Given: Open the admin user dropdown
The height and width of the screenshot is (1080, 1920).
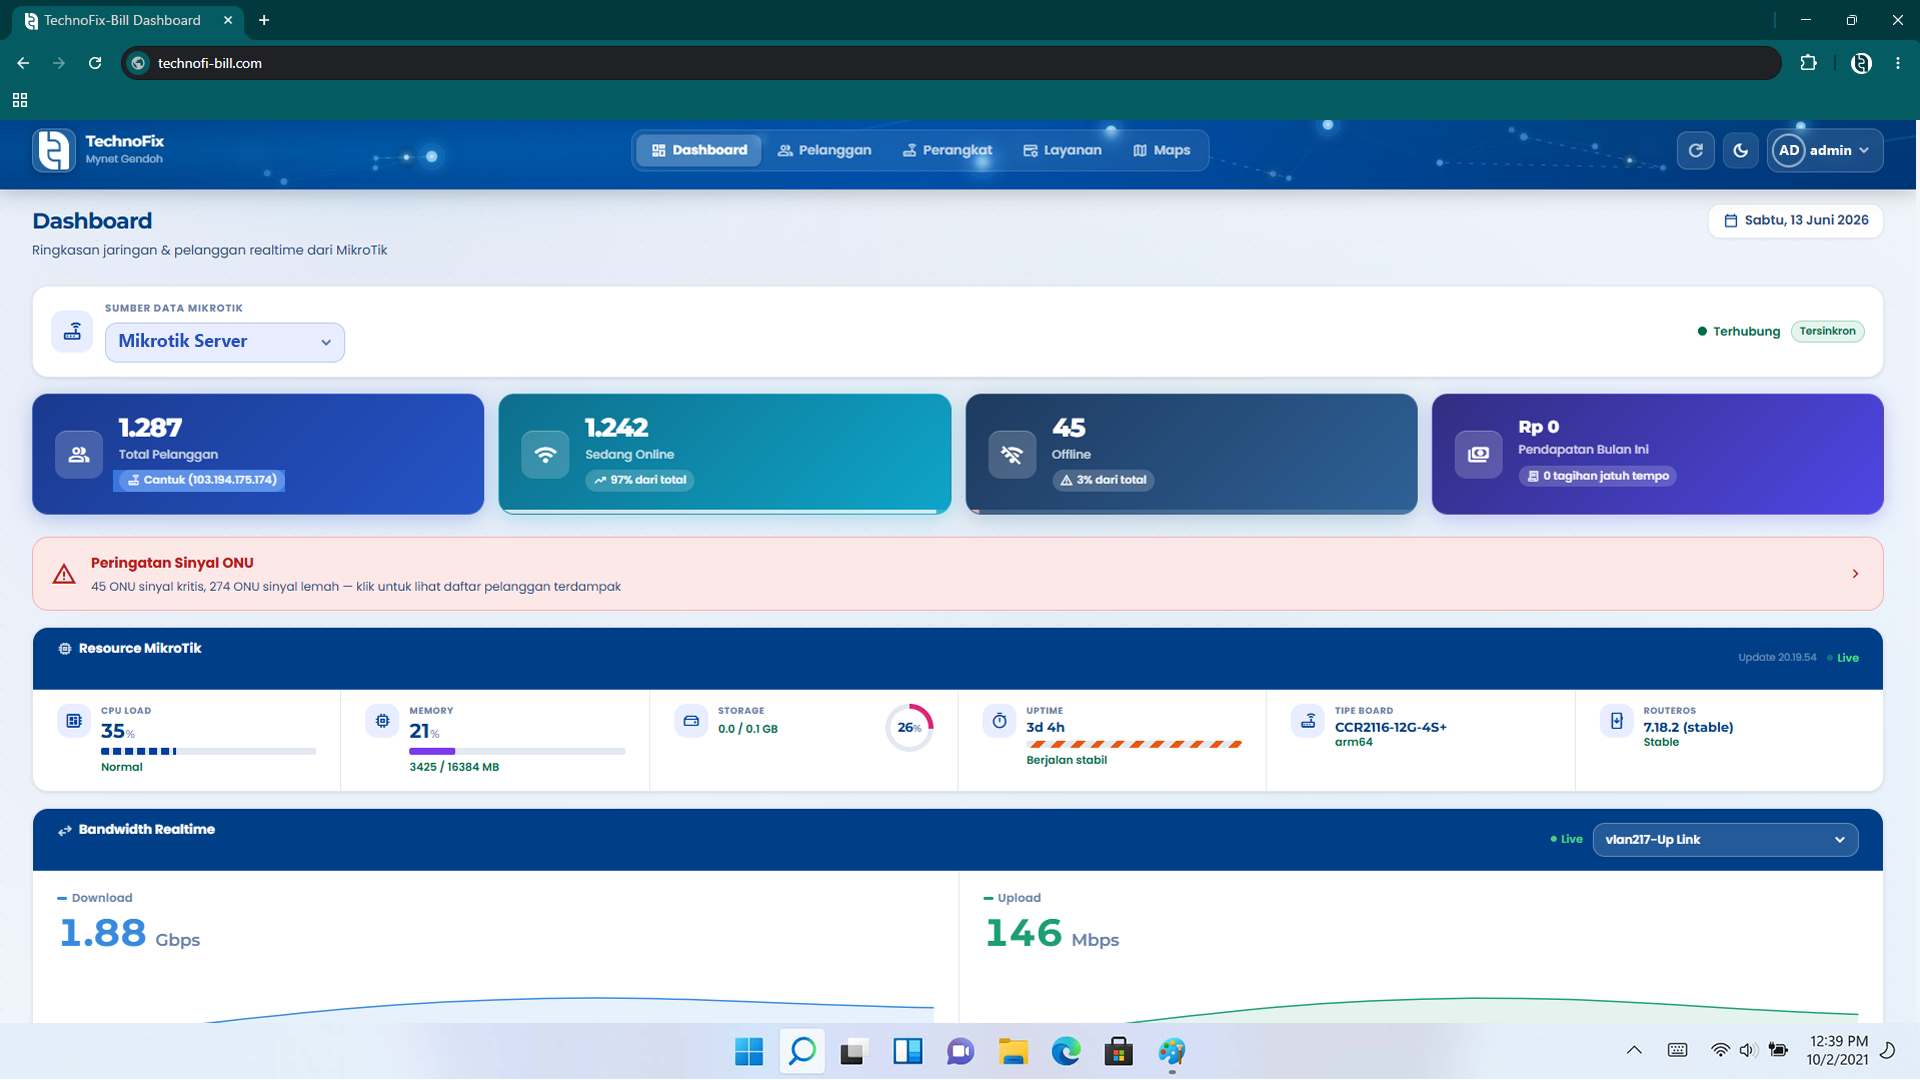Looking at the screenshot, I should click(1825, 150).
